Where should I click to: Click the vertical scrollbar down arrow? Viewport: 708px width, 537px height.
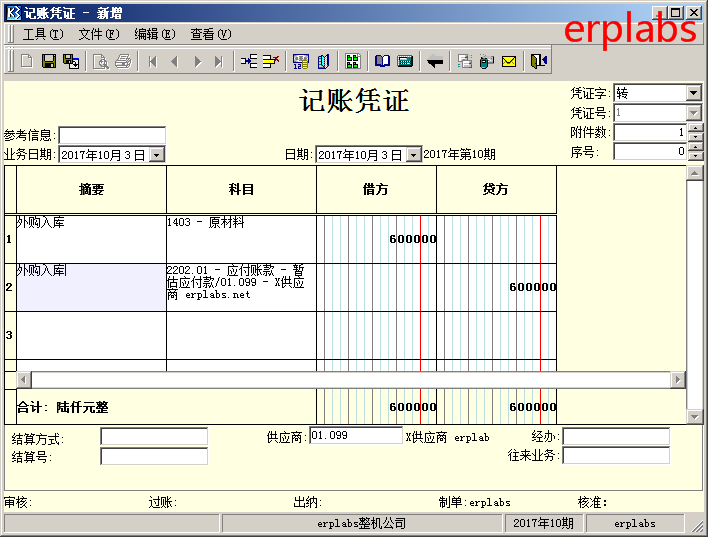(x=694, y=417)
